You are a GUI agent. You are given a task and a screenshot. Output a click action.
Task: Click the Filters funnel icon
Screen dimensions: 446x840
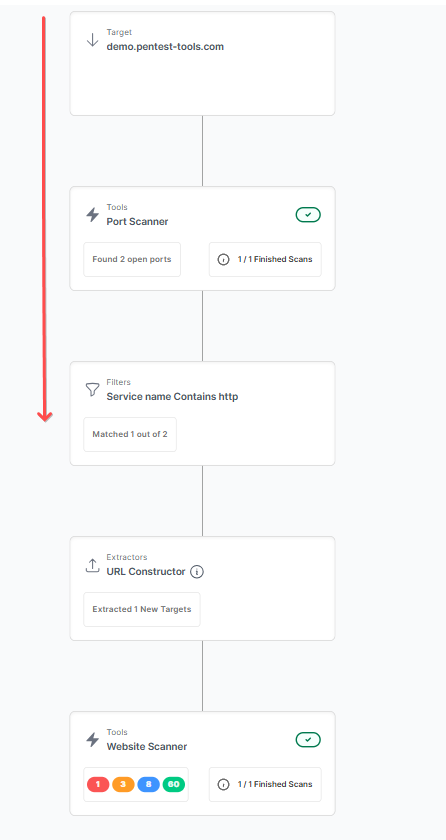click(x=93, y=389)
